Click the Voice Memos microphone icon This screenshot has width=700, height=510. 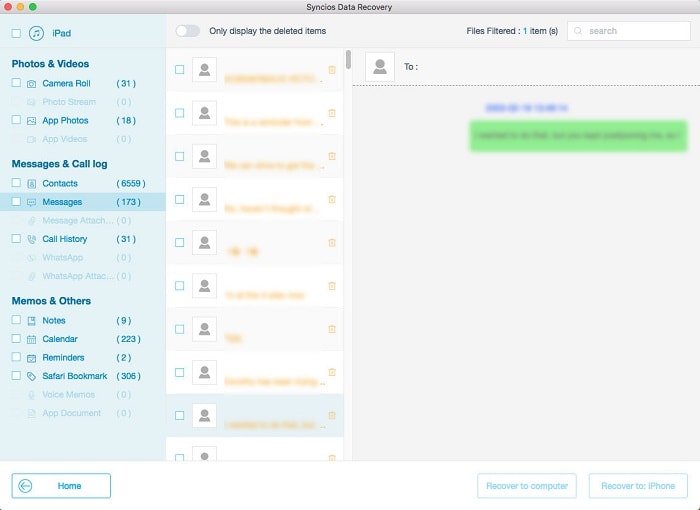31,395
